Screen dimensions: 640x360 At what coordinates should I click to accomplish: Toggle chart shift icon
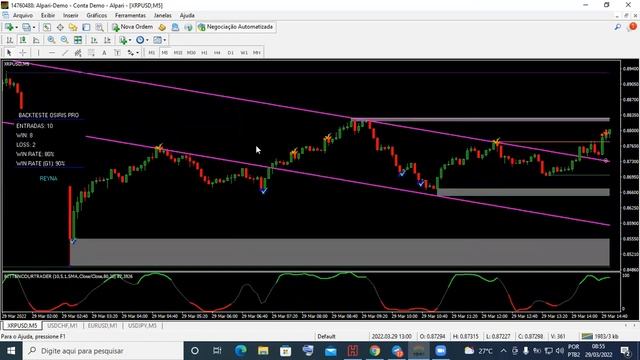pos(107,40)
